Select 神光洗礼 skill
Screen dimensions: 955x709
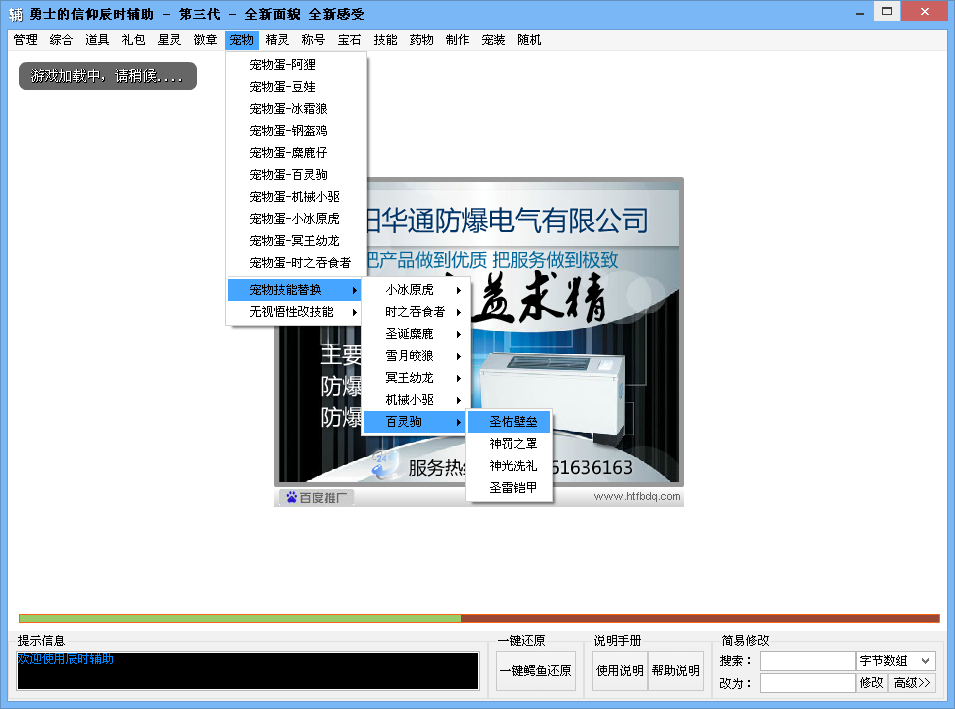[x=509, y=465]
